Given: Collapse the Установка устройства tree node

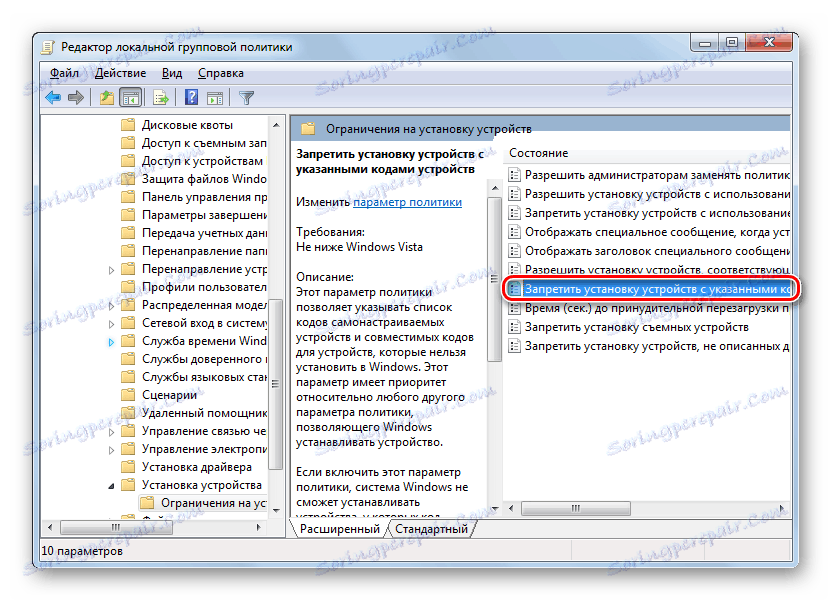Looking at the screenshot, I should coord(111,486).
